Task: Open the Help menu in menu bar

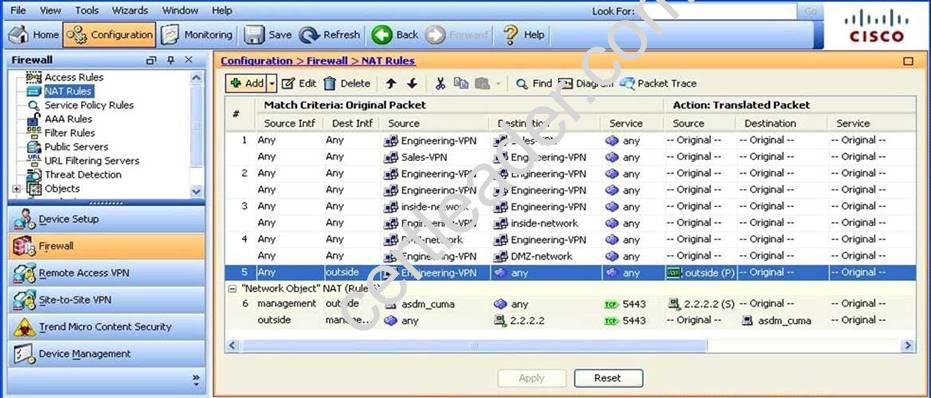Action: click(222, 10)
